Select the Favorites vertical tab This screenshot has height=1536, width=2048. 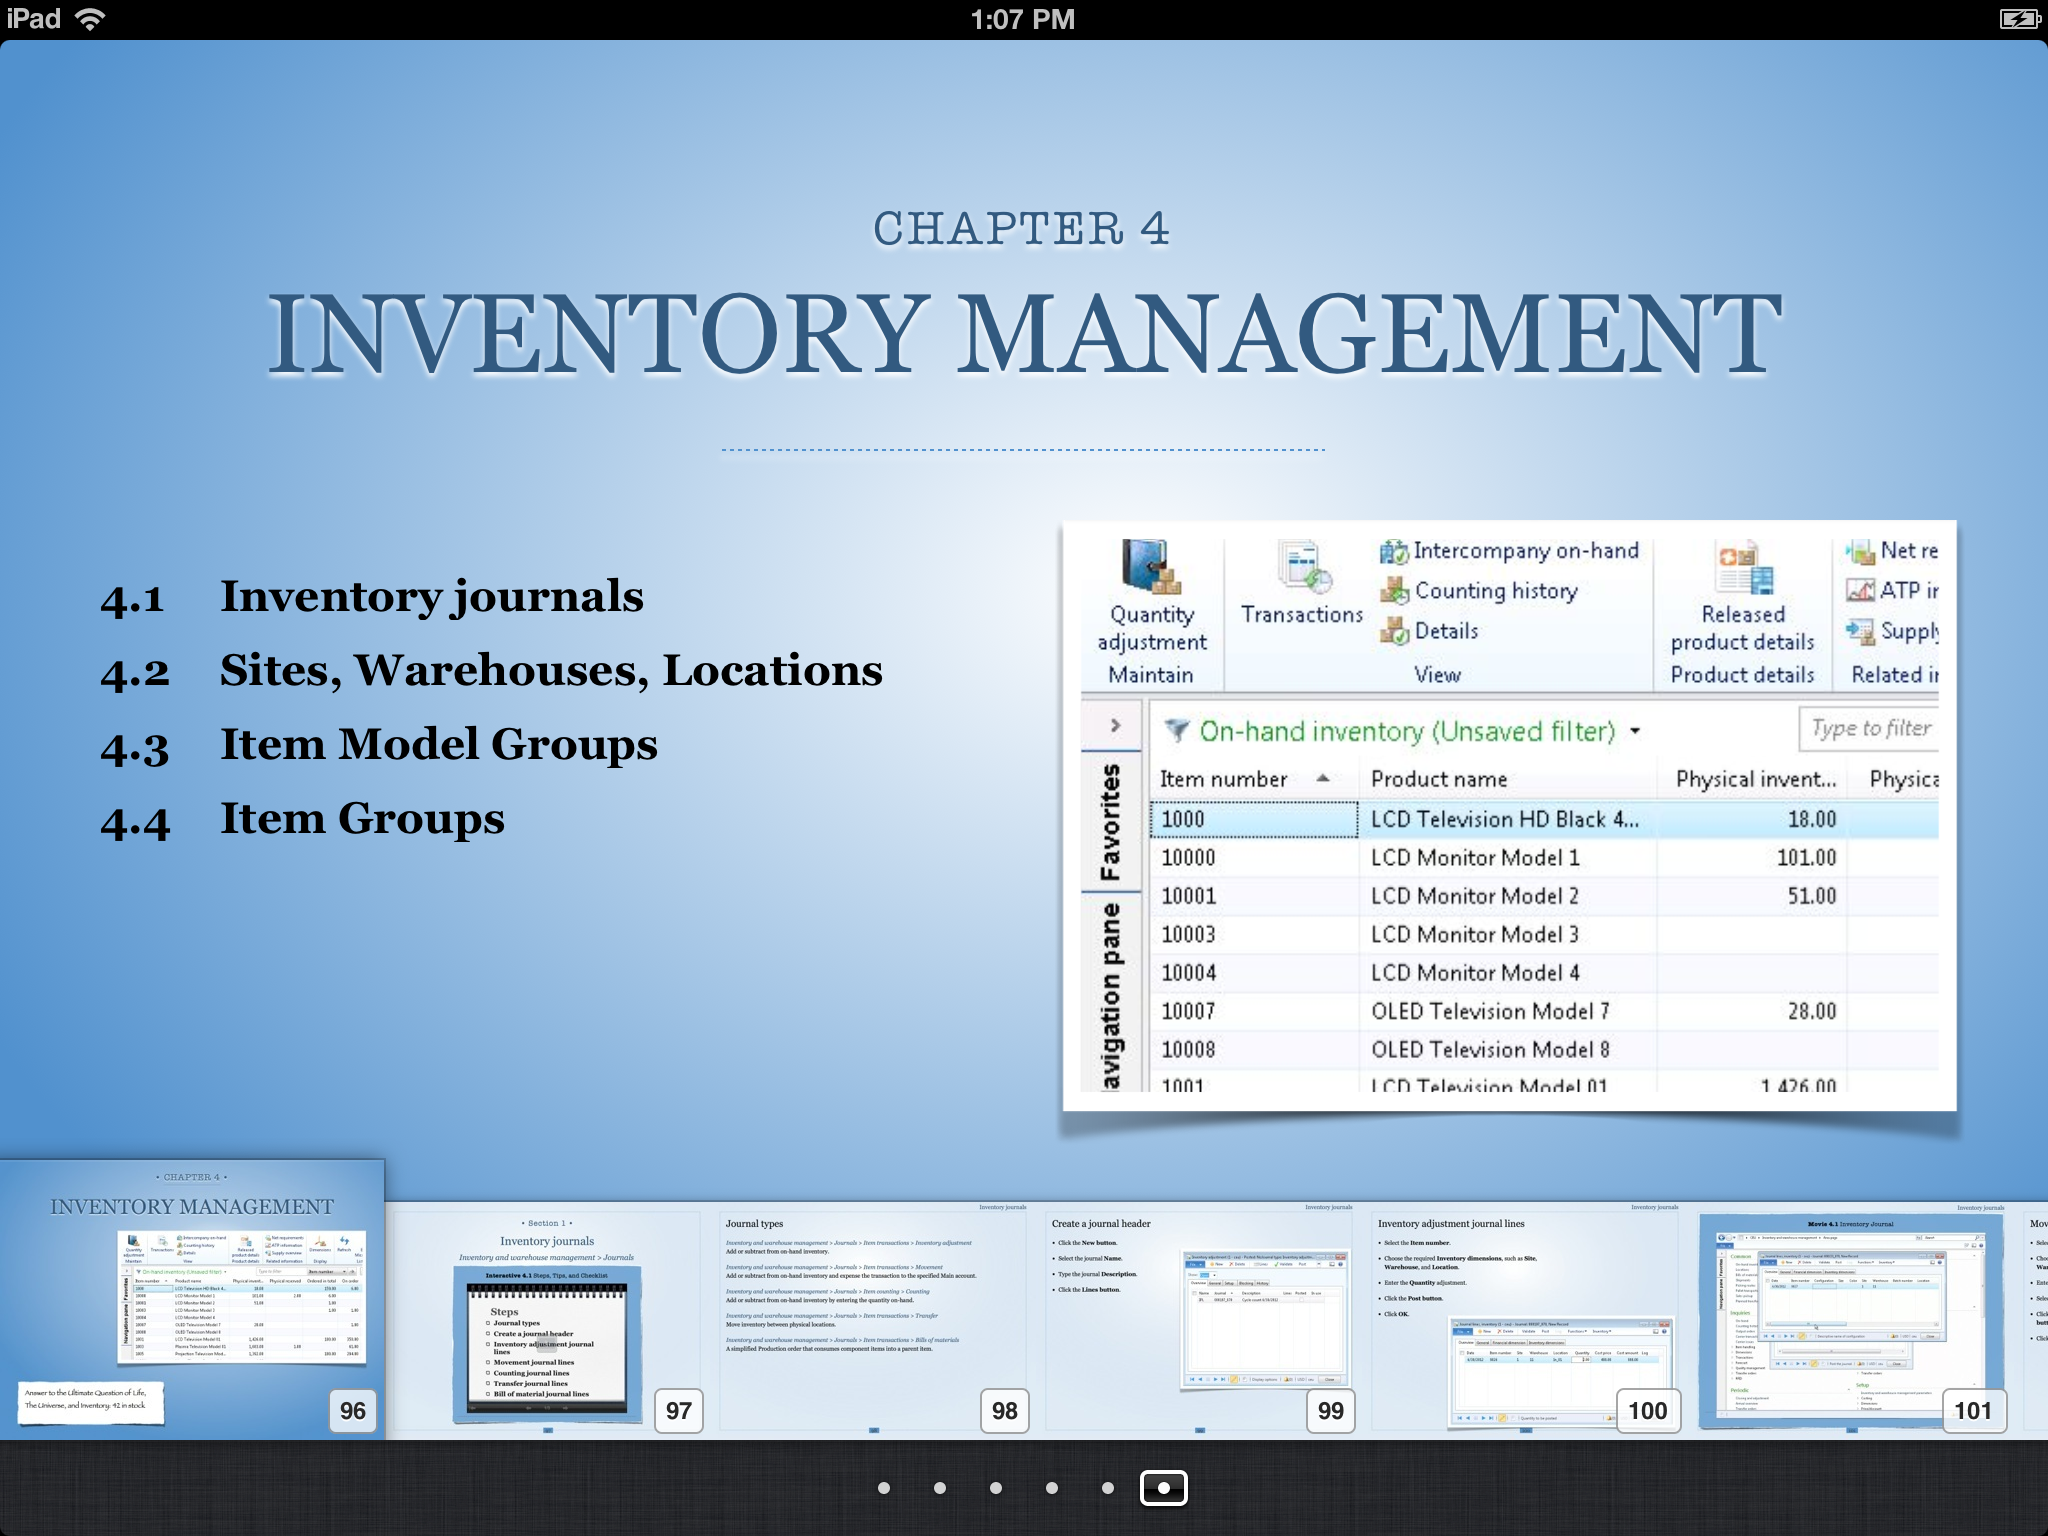(1110, 821)
